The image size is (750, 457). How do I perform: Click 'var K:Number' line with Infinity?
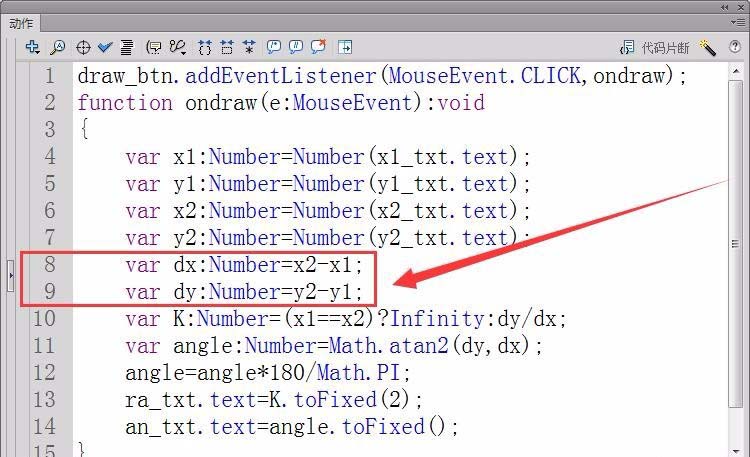(346, 319)
